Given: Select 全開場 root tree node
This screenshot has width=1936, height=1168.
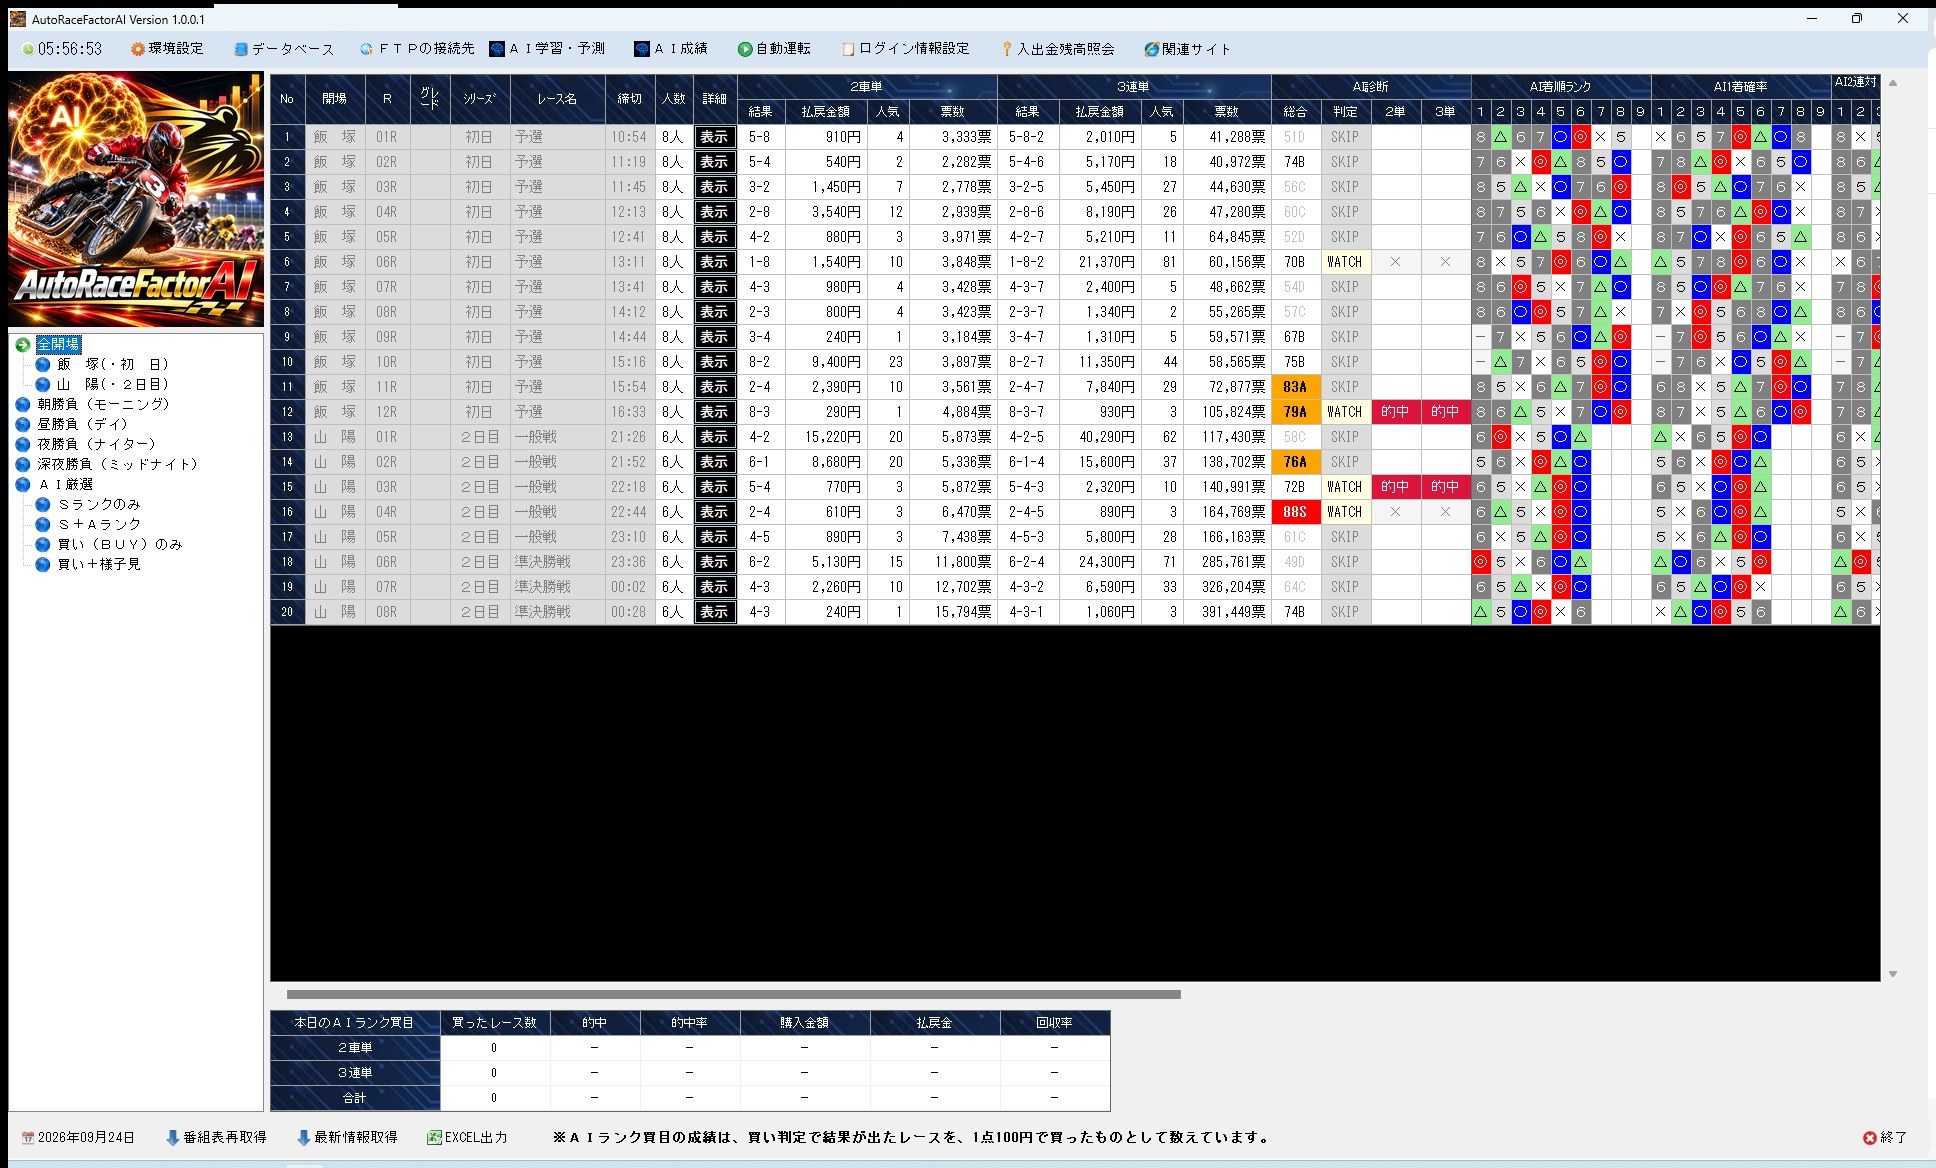Looking at the screenshot, I should click(x=58, y=344).
